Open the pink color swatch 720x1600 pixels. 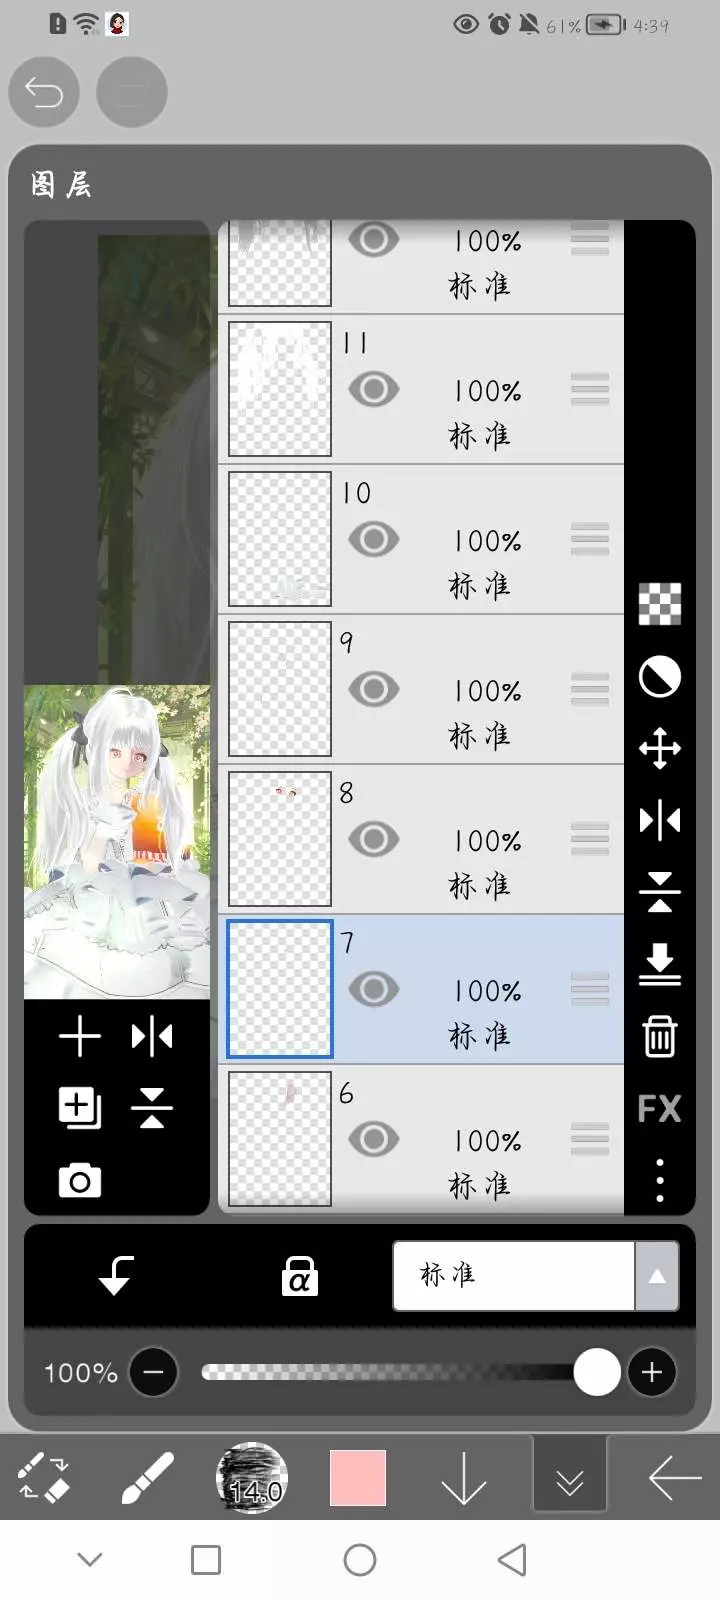coord(358,1478)
